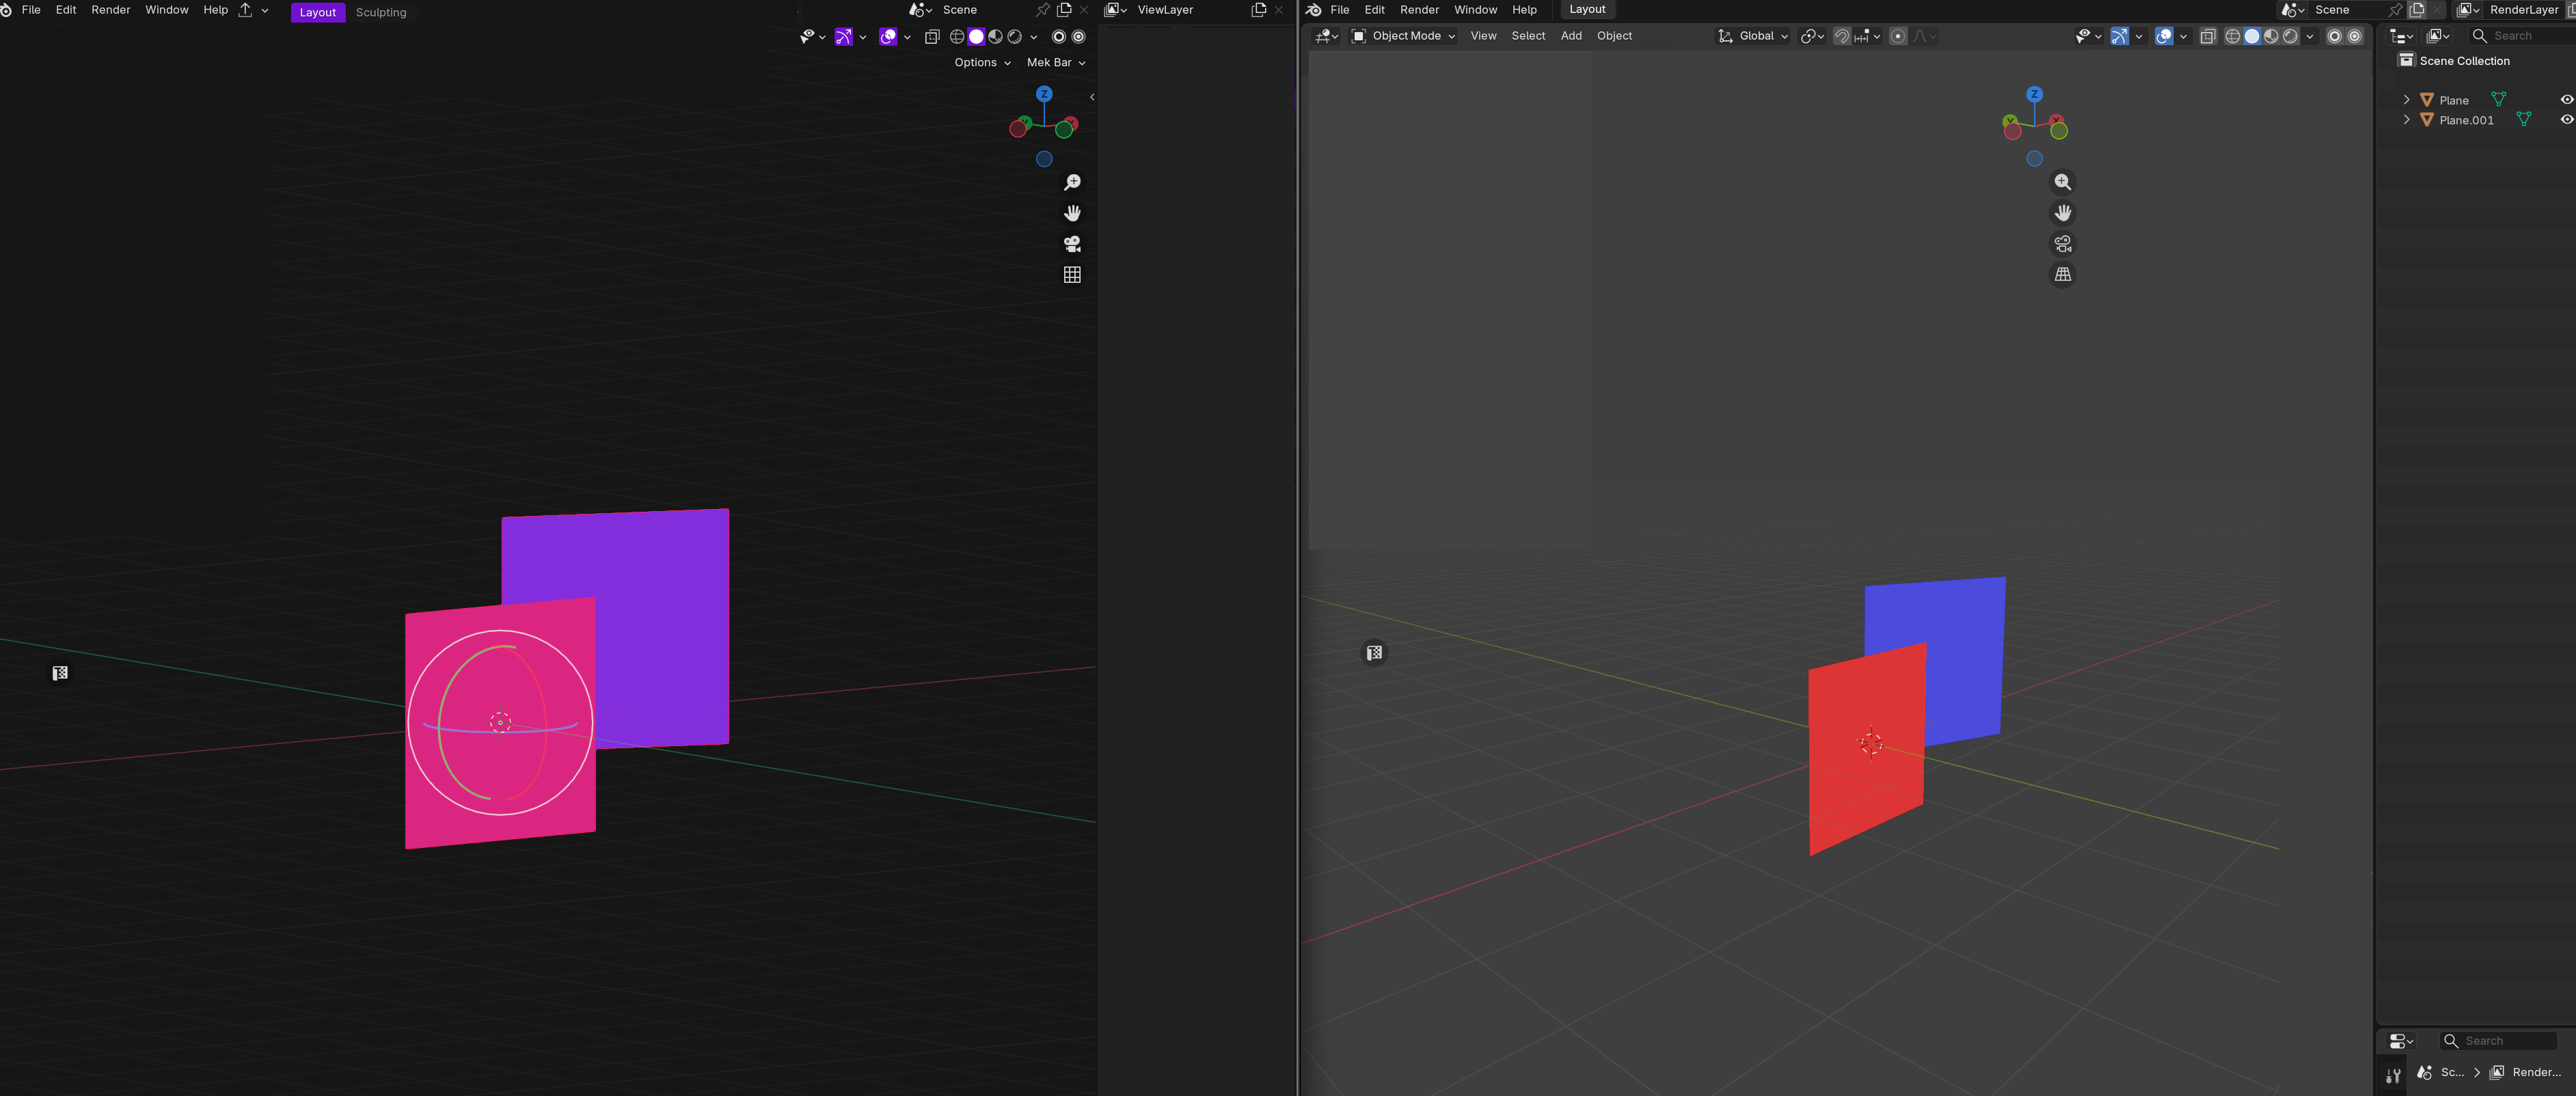Open View menu in right viewport header

pyautogui.click(x=1483, y=36)
